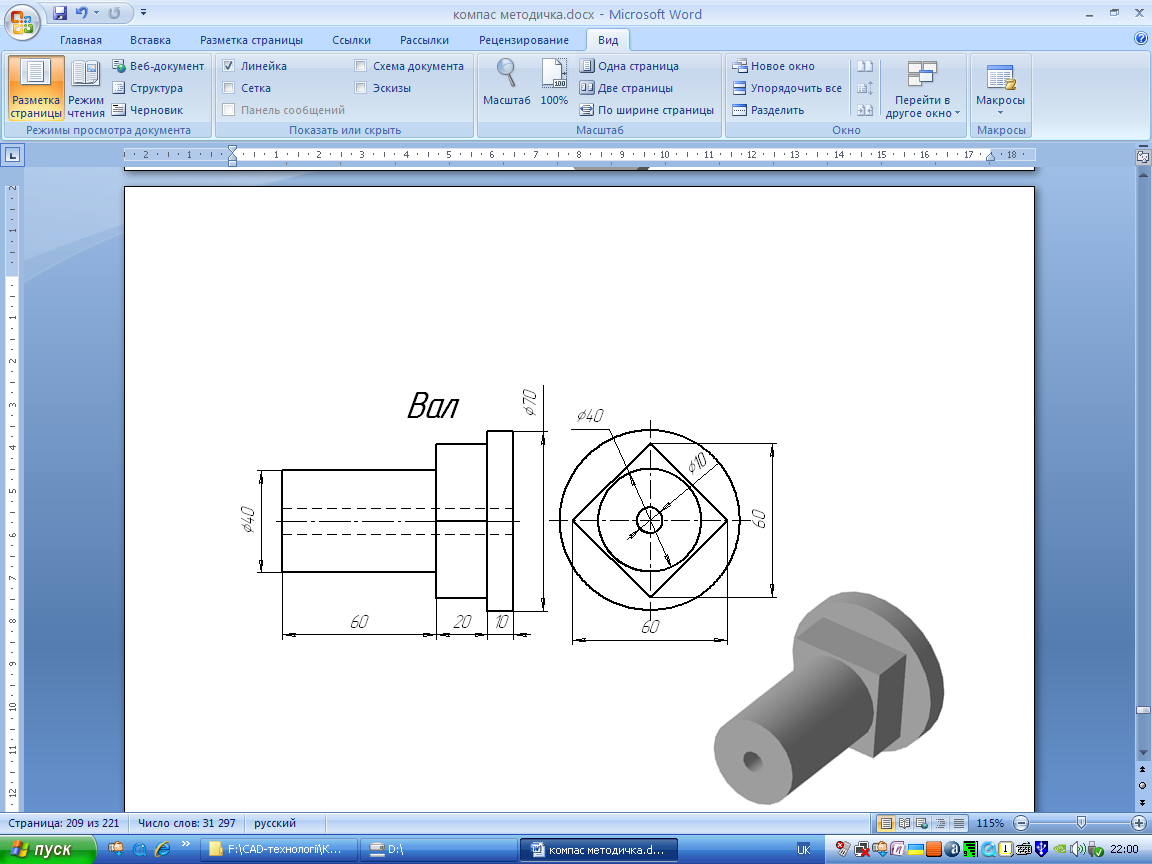Switch to Структура outline view

tap(148, 88)
